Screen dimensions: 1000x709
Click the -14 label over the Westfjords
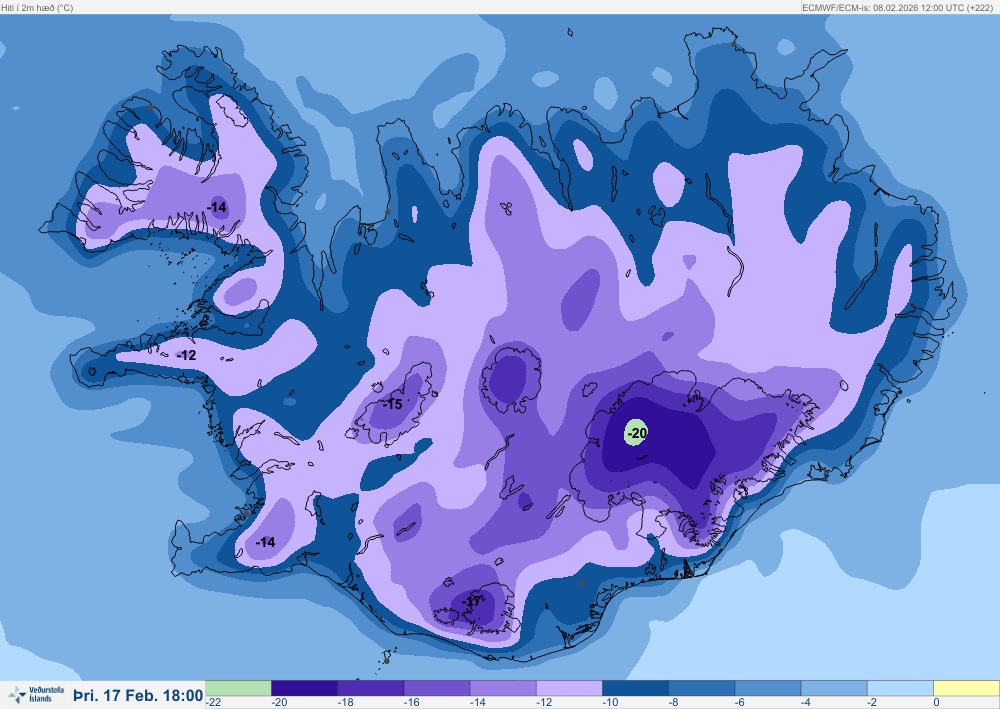[x=217, y=207]
